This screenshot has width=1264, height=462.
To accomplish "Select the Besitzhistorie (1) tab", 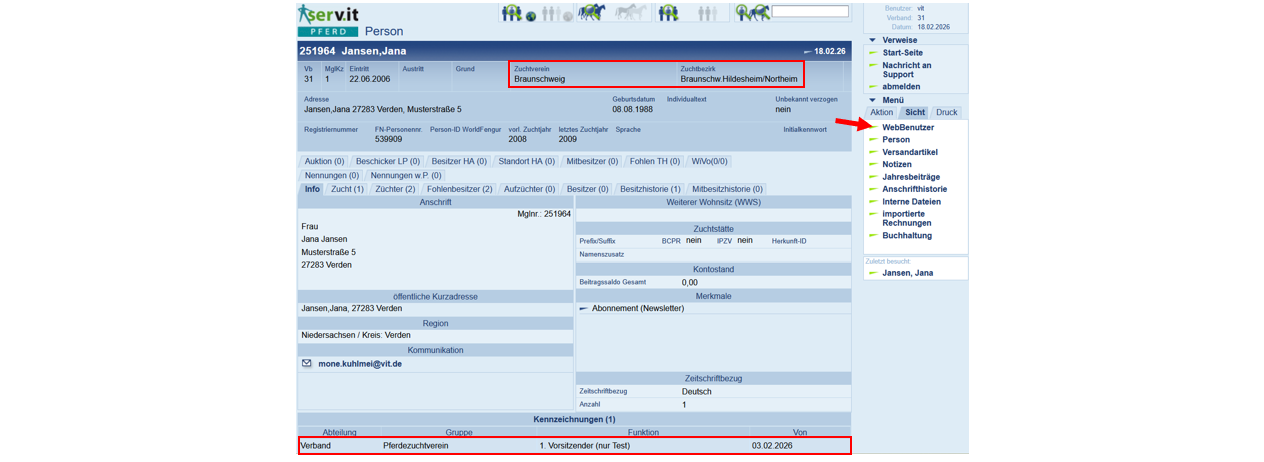I will tap(650, 189).
